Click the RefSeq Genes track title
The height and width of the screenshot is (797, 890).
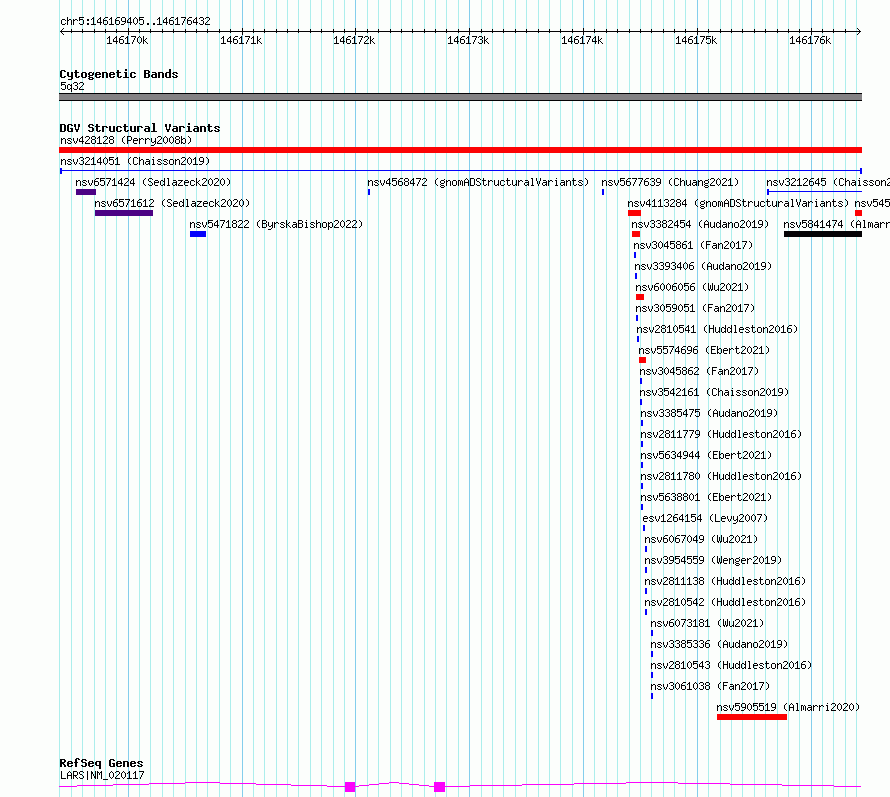point(101,764)
